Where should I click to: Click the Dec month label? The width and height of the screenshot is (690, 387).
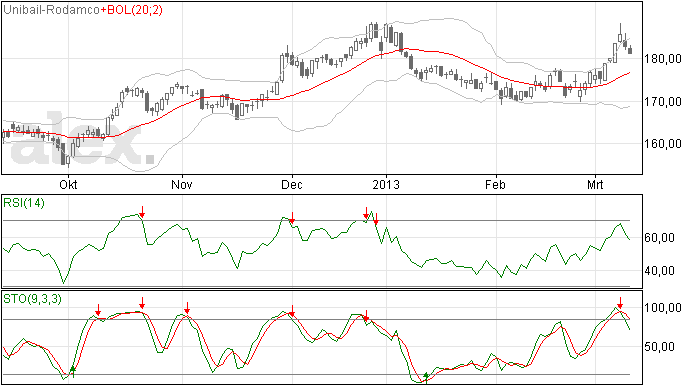click(292, 184)
